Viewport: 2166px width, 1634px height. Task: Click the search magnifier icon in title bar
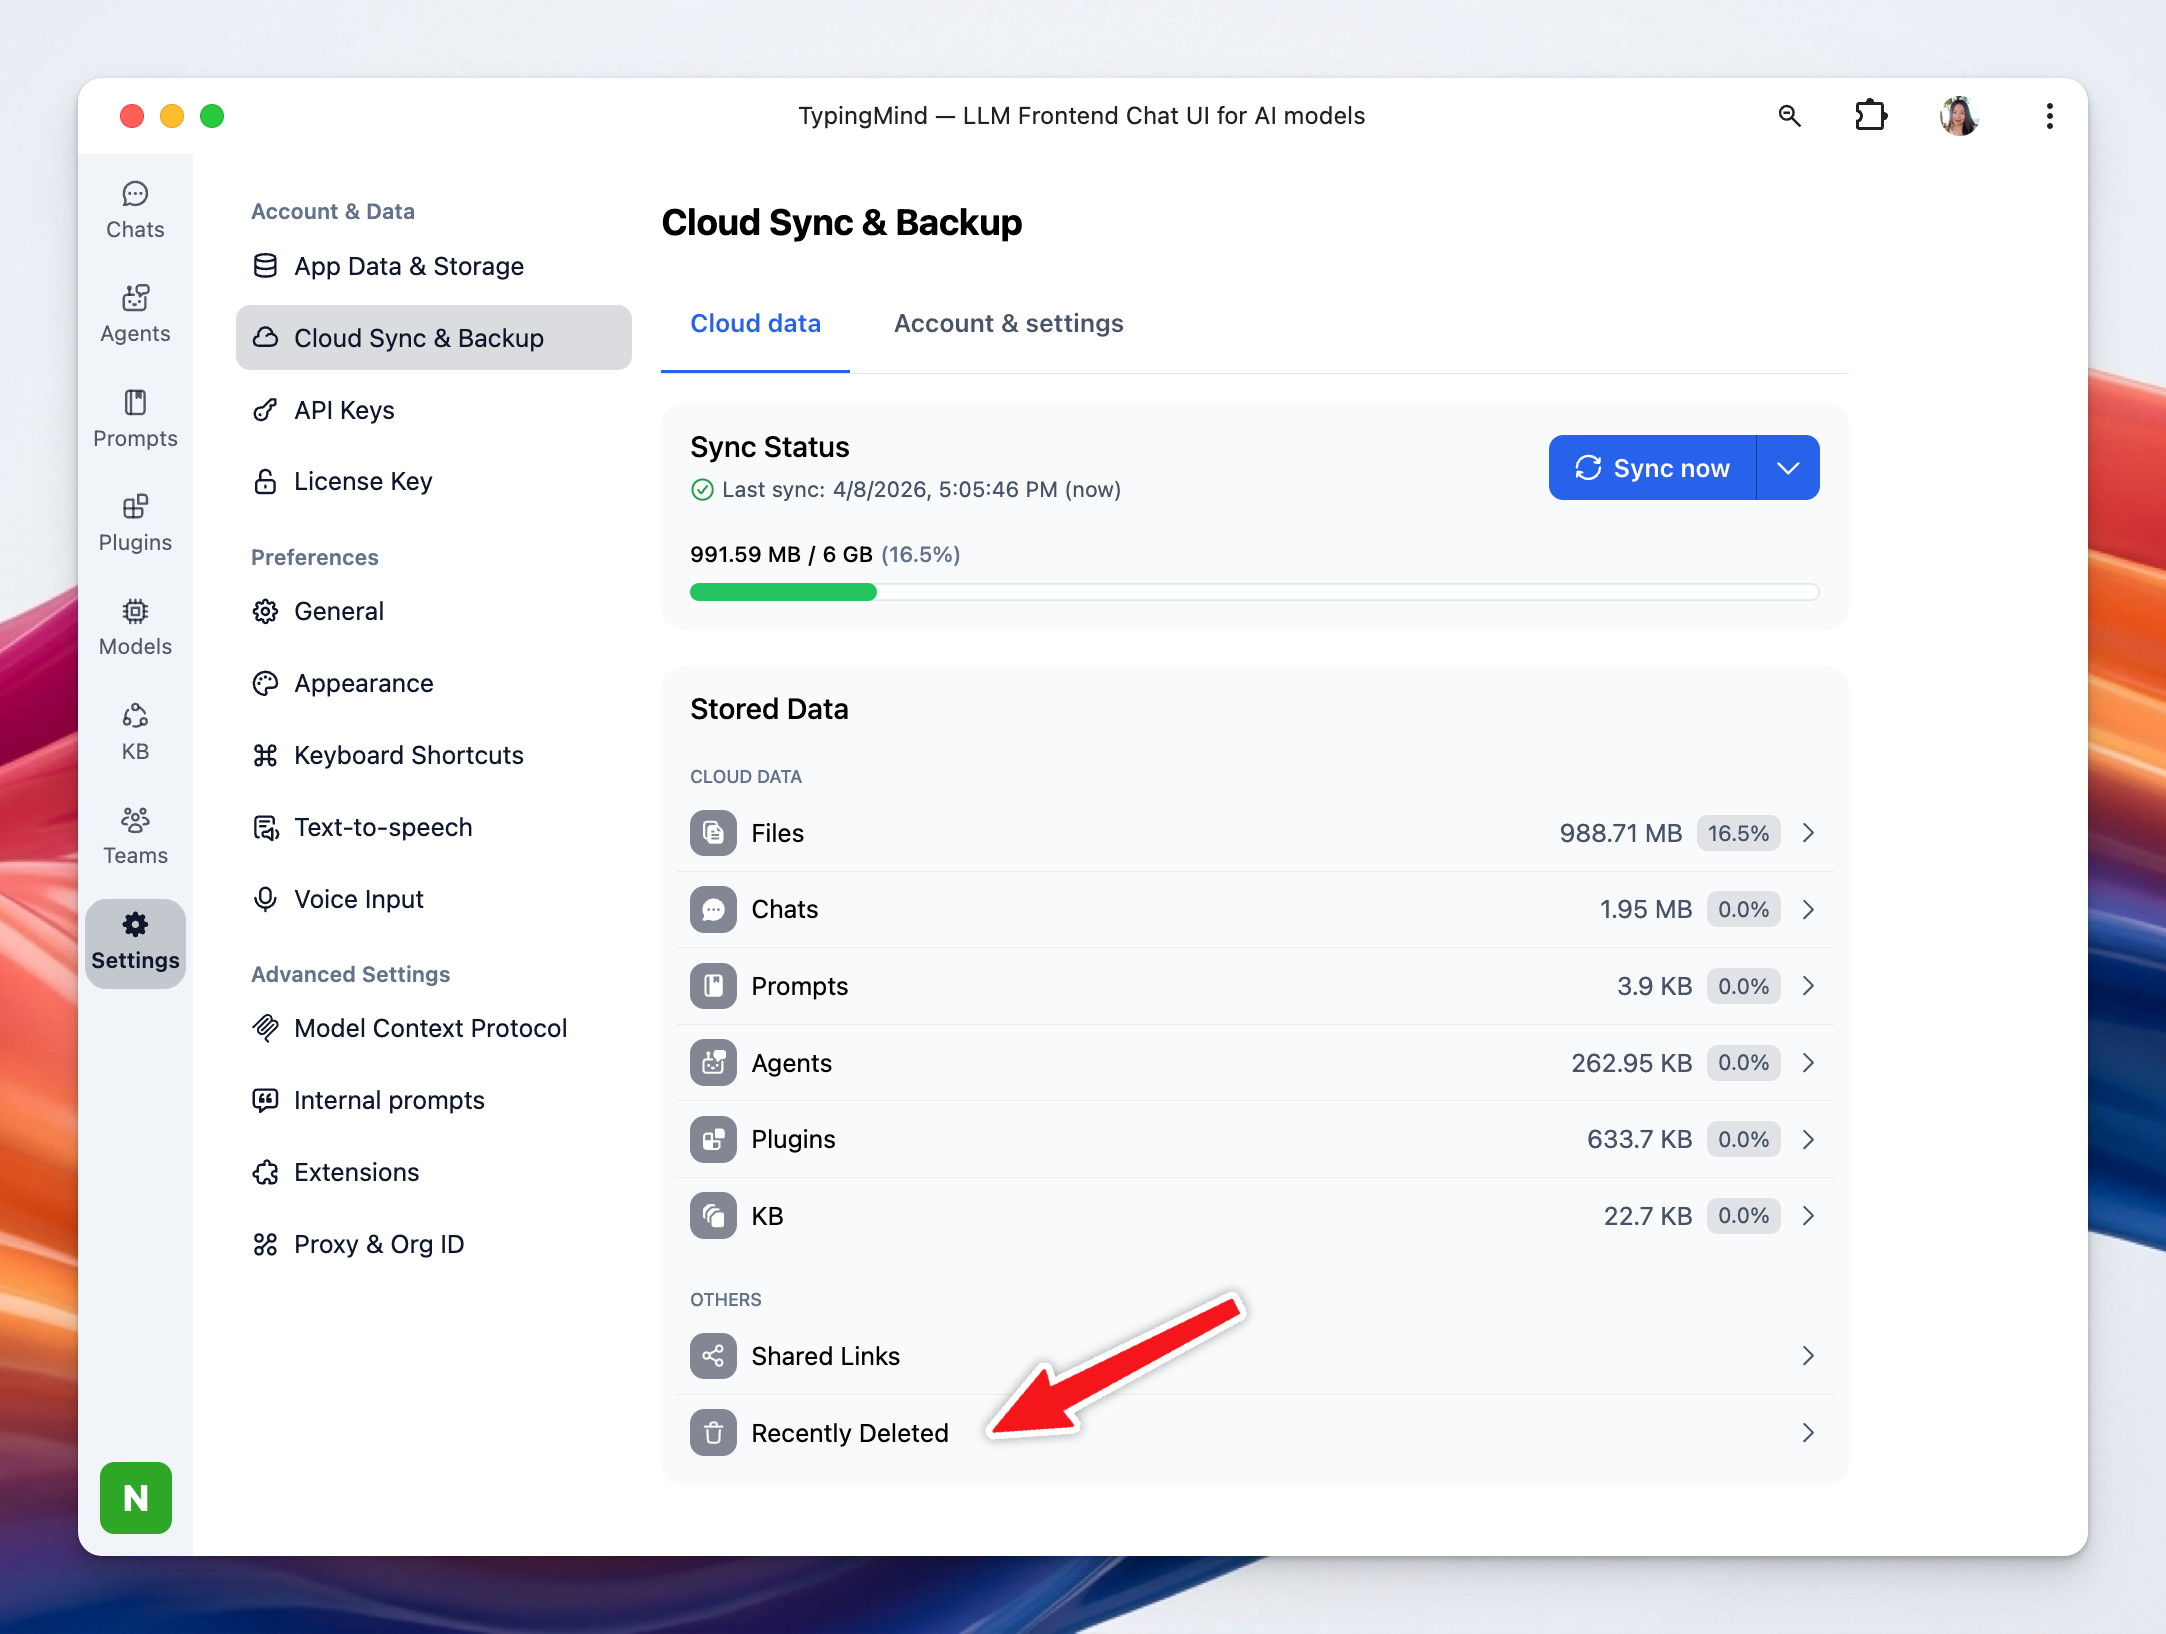[x=1789, y=116]
